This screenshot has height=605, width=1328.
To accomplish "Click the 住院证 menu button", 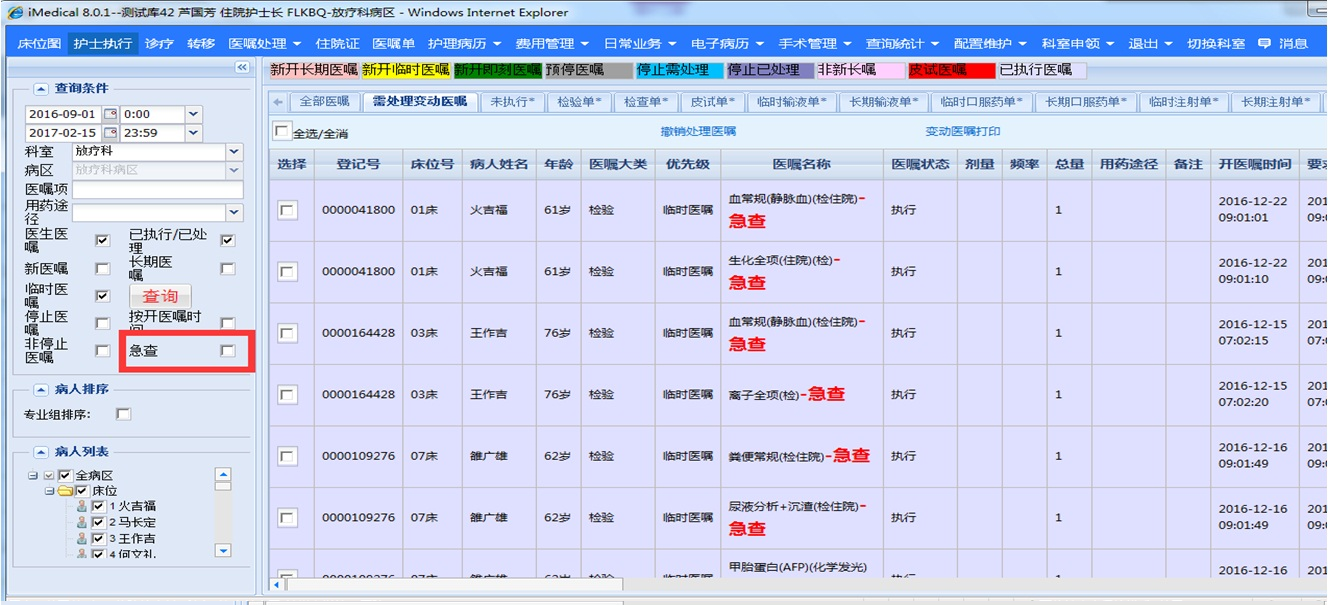I will 337,44.
